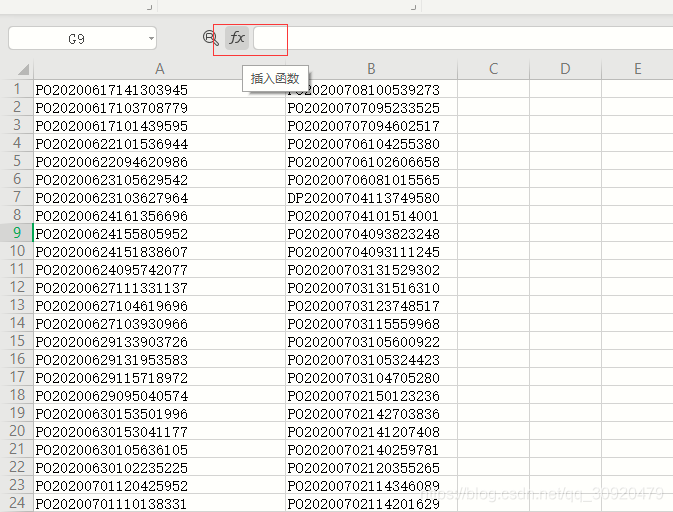Select column B header

(372, 69)
